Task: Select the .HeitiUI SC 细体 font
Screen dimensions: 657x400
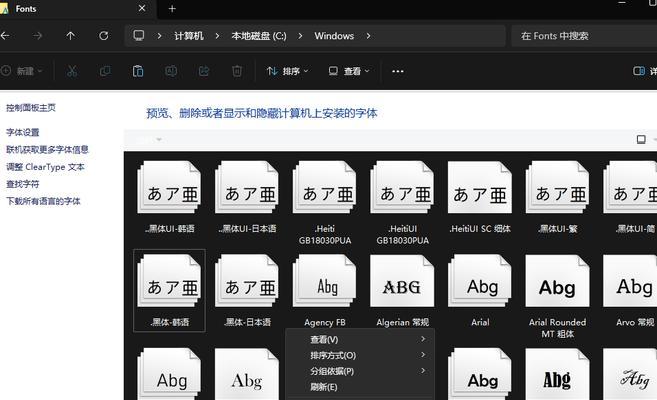Action: point(480,197)
